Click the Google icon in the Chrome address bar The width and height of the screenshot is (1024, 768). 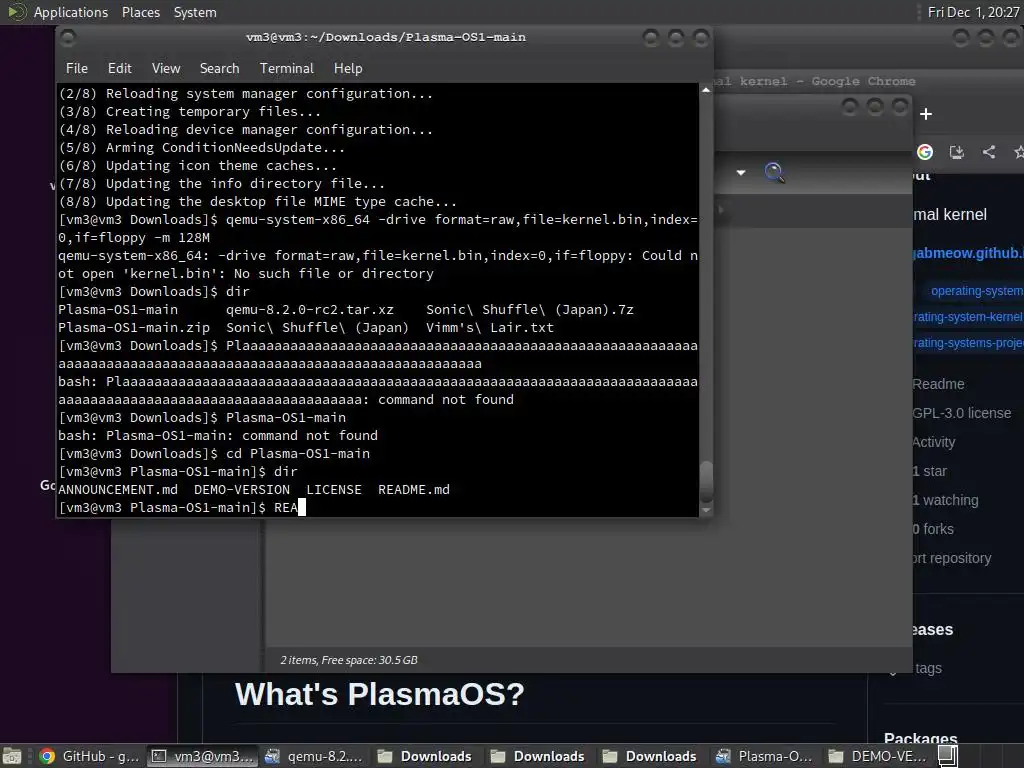click(x=925, y=152)
